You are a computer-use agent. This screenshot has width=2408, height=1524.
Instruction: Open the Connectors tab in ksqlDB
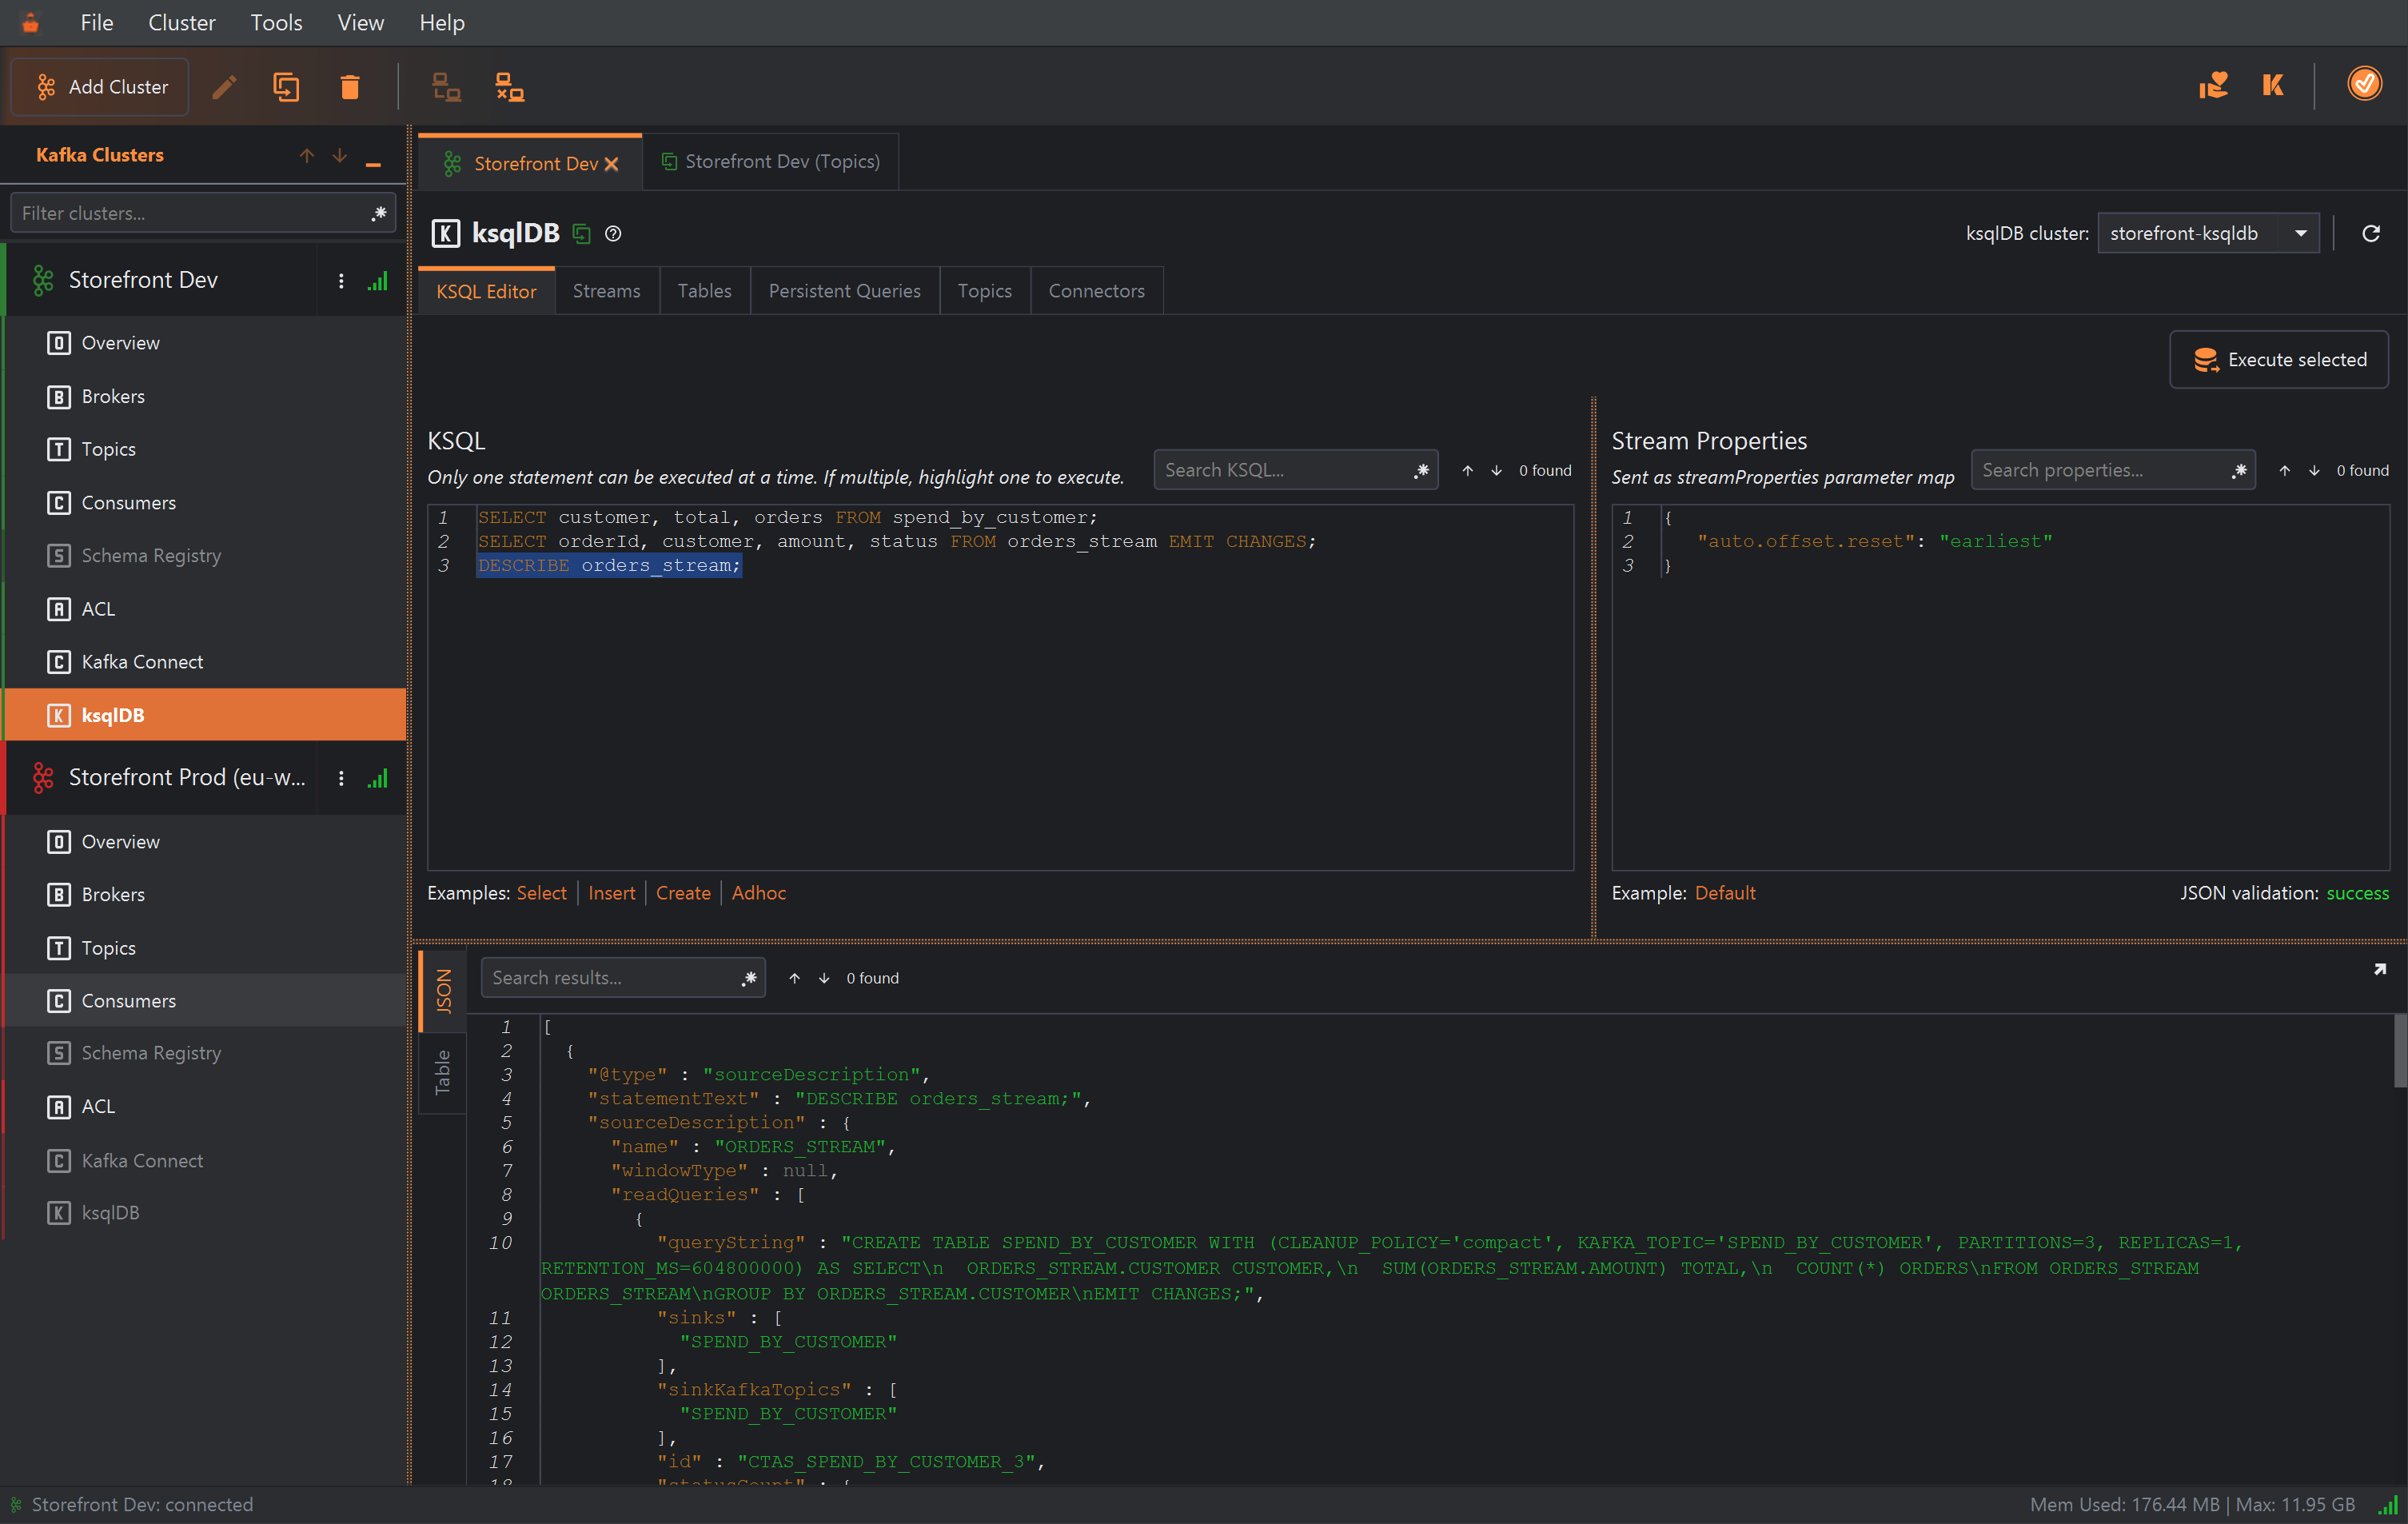click(x=1096, y=291)
